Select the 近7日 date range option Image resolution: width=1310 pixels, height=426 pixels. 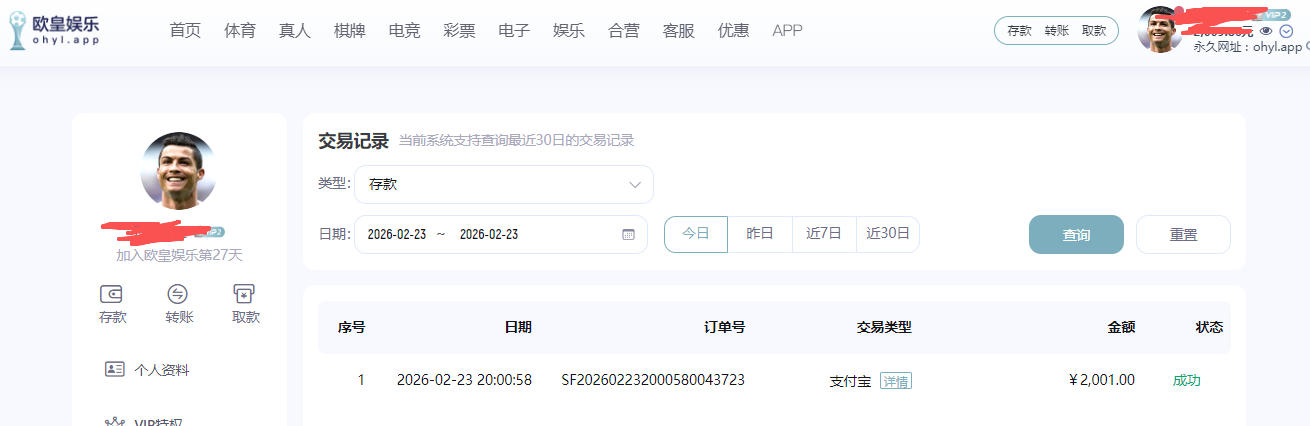click(824, 234)
